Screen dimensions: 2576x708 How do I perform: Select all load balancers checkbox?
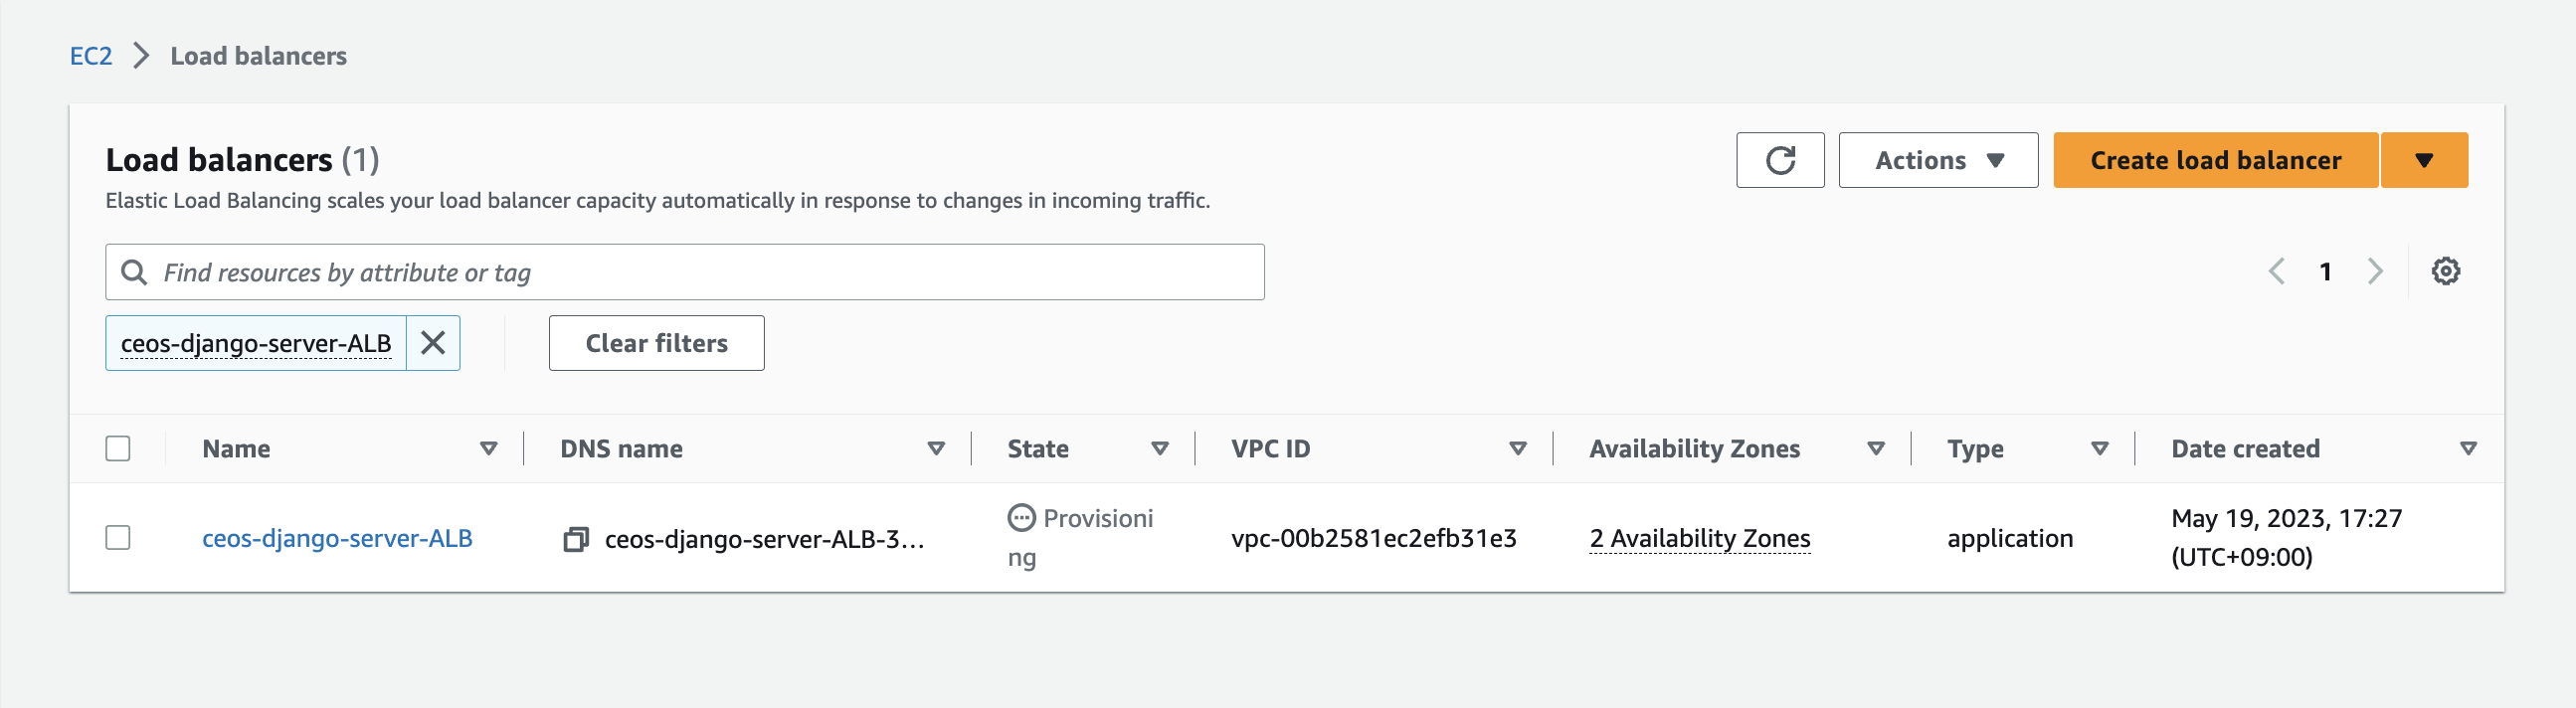tap(118, 449)
